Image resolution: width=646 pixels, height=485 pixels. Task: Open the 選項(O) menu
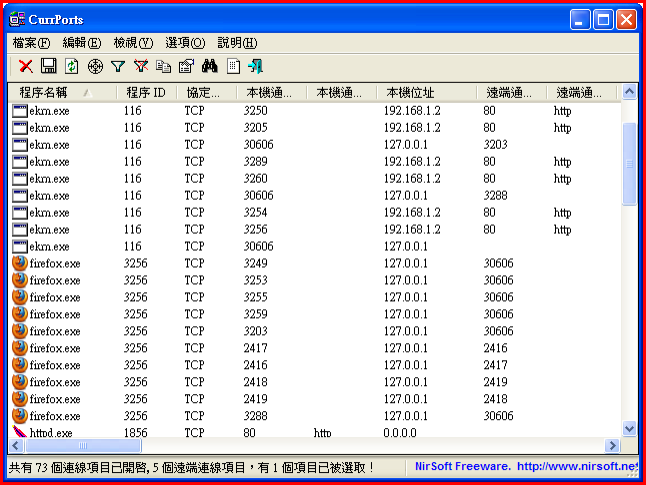click(184, 43)
